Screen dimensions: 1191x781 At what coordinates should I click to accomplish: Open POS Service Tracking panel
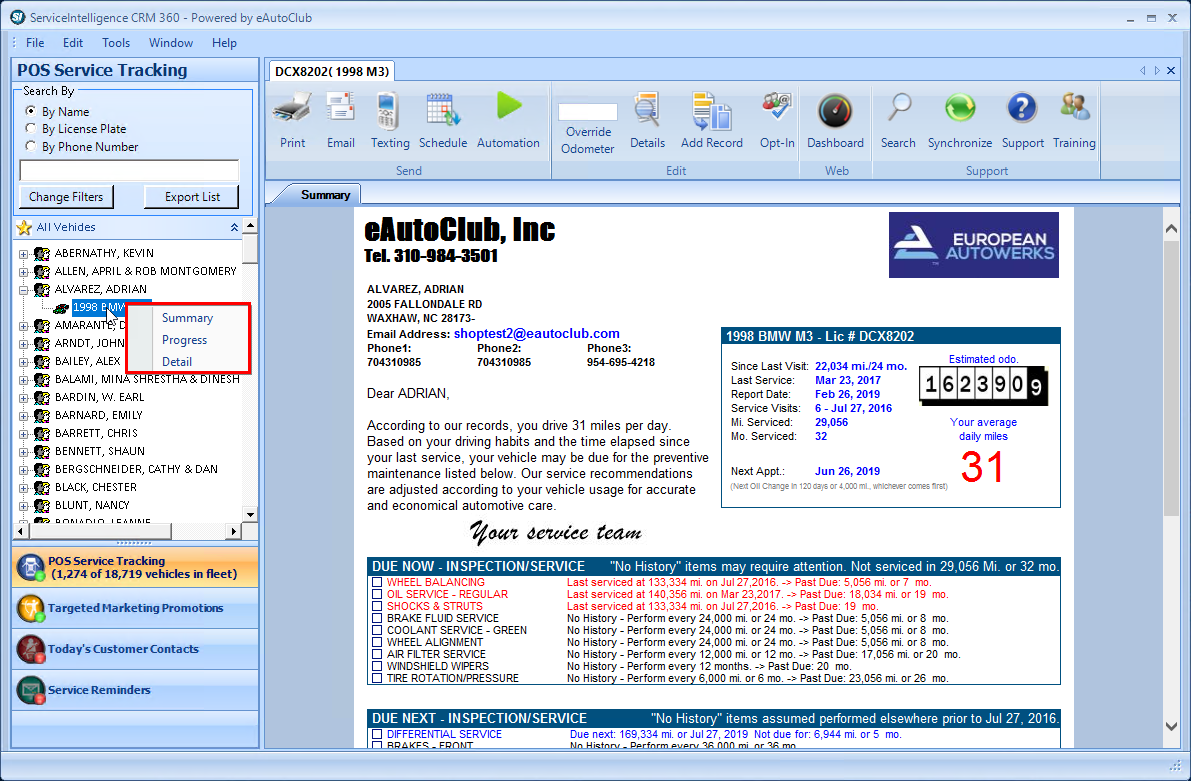click(135, 568)
